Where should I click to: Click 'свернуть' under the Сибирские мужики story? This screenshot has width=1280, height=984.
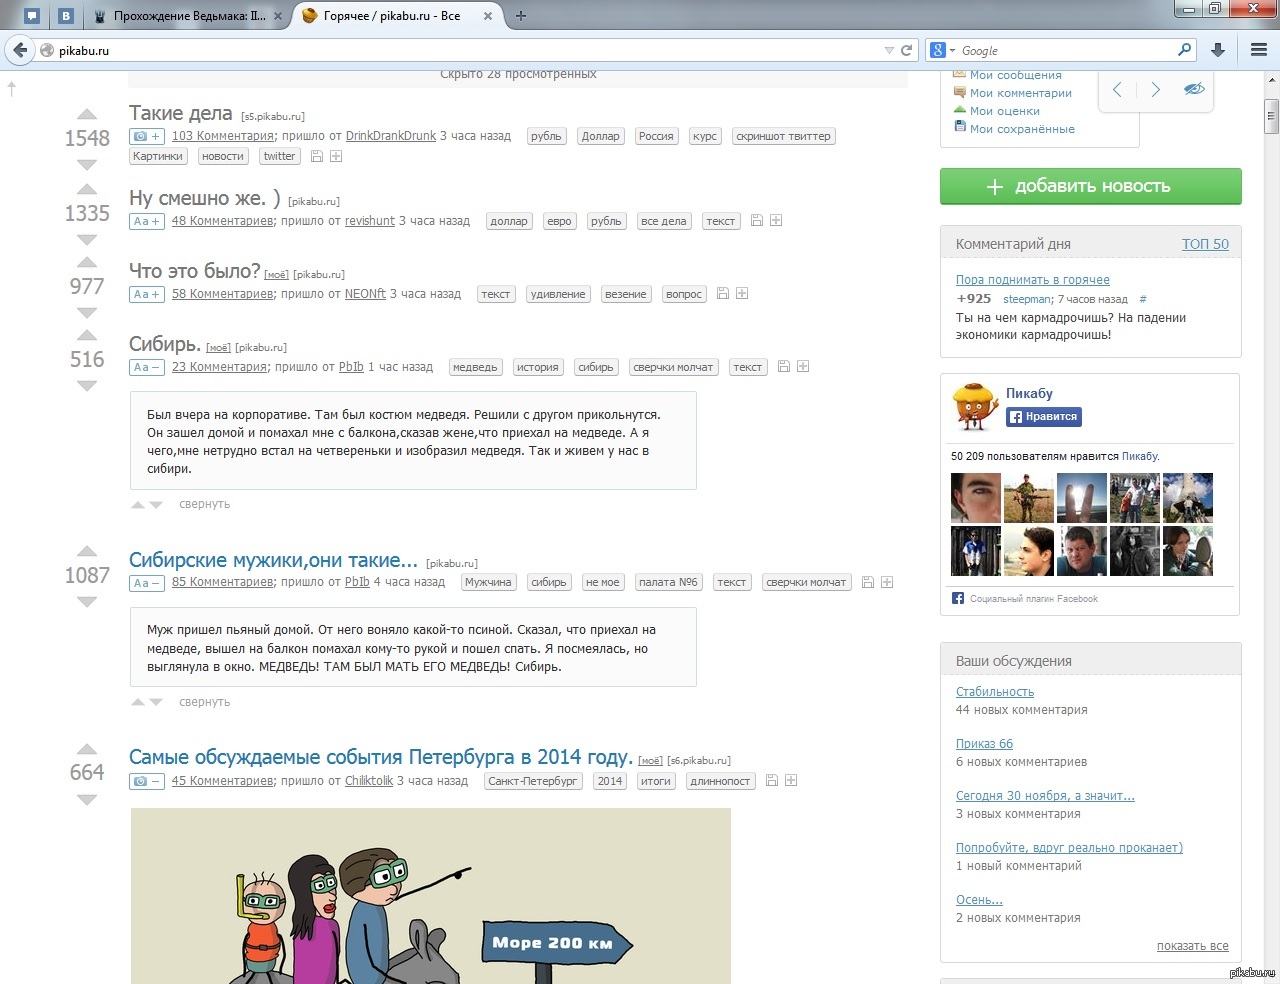tap(204, 702)
